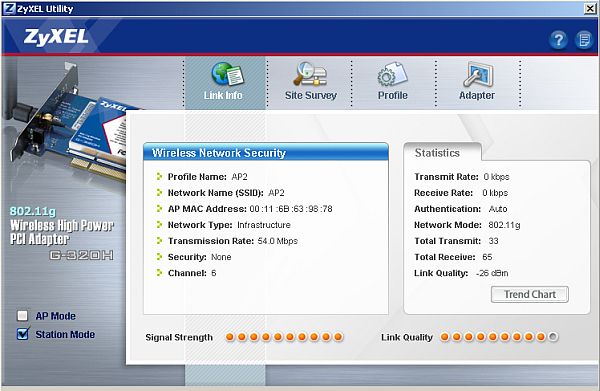Click the green arrow beside Profile Name
The height and width of the screenshot is (391, 600).
(159, 176)
